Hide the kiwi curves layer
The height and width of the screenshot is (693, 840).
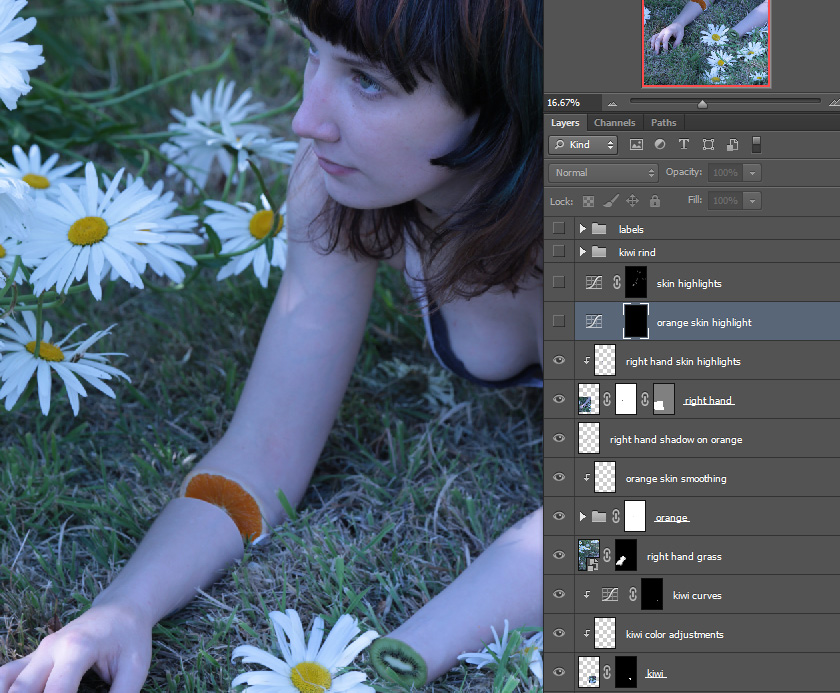559,594
